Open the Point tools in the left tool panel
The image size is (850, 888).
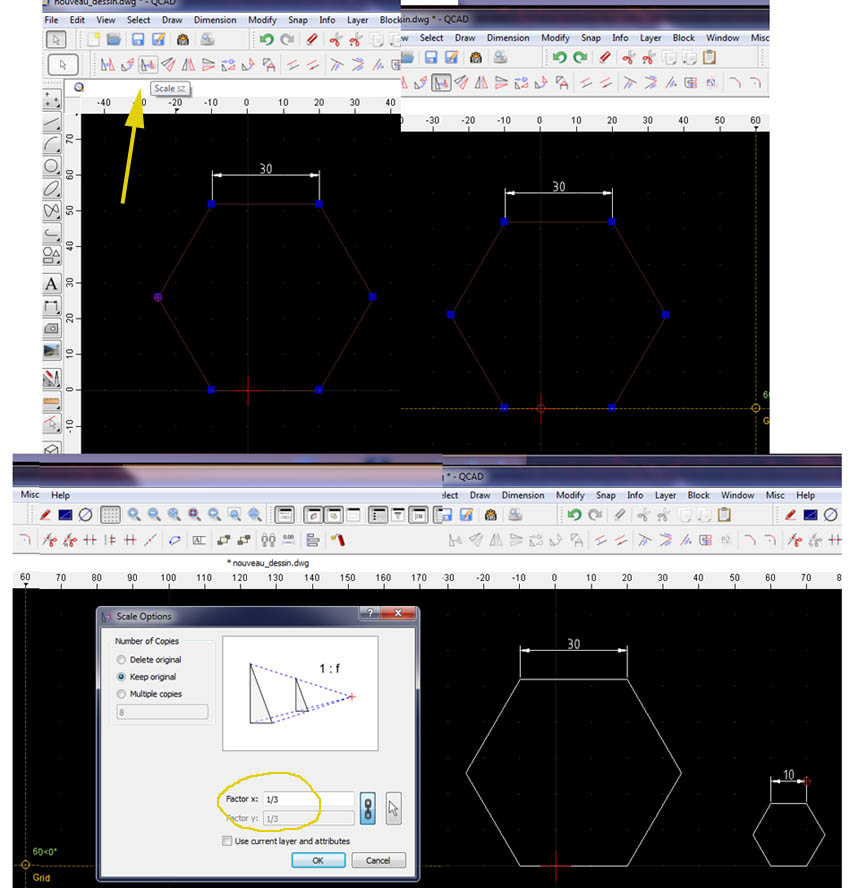pyautogui.click(x=52, y=100)
